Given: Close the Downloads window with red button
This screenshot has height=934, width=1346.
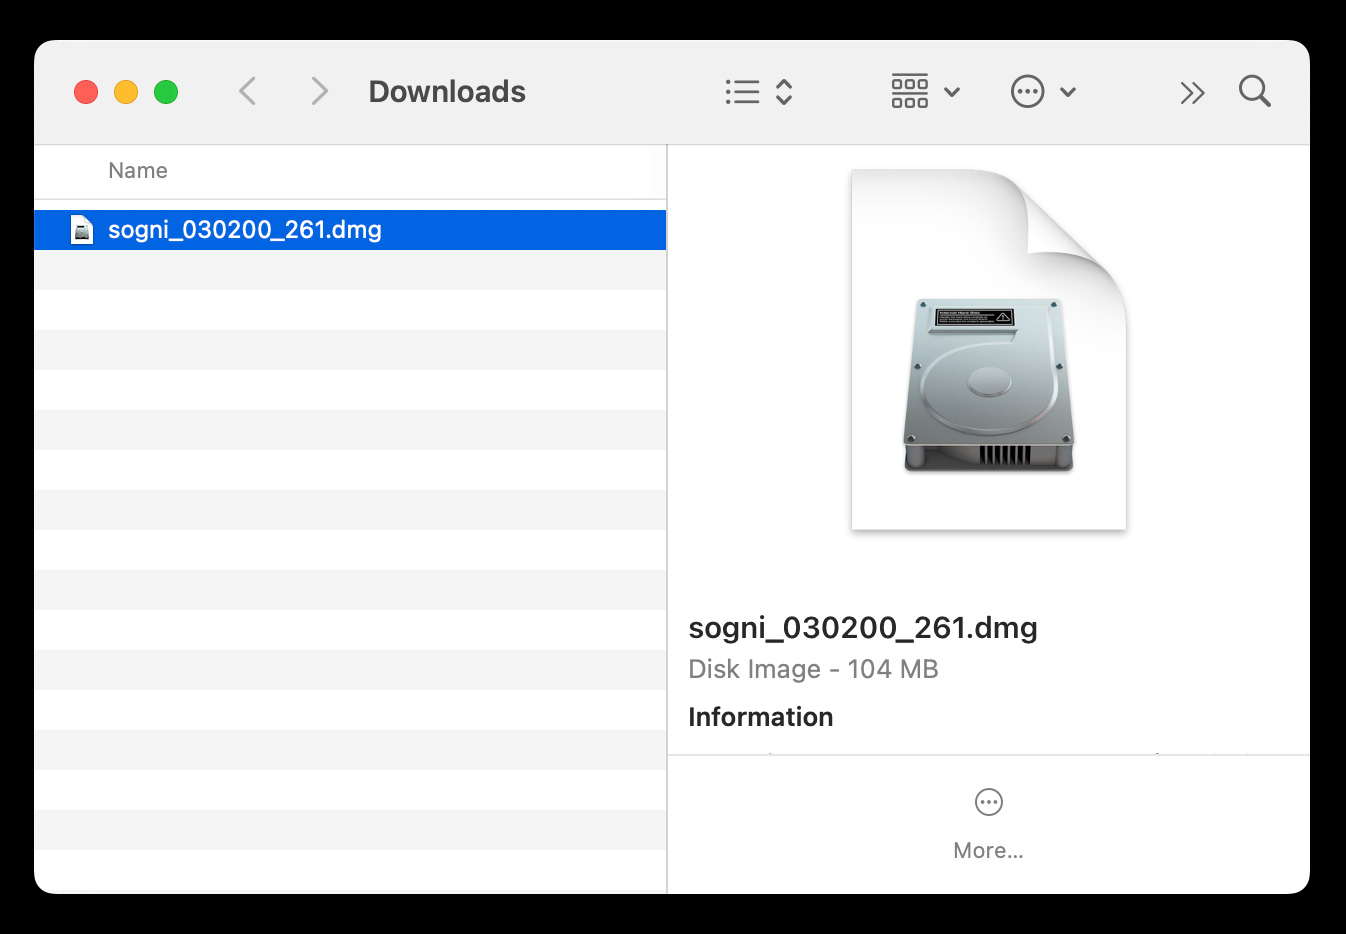Looking at the screenshot, I should coord(86,92).
